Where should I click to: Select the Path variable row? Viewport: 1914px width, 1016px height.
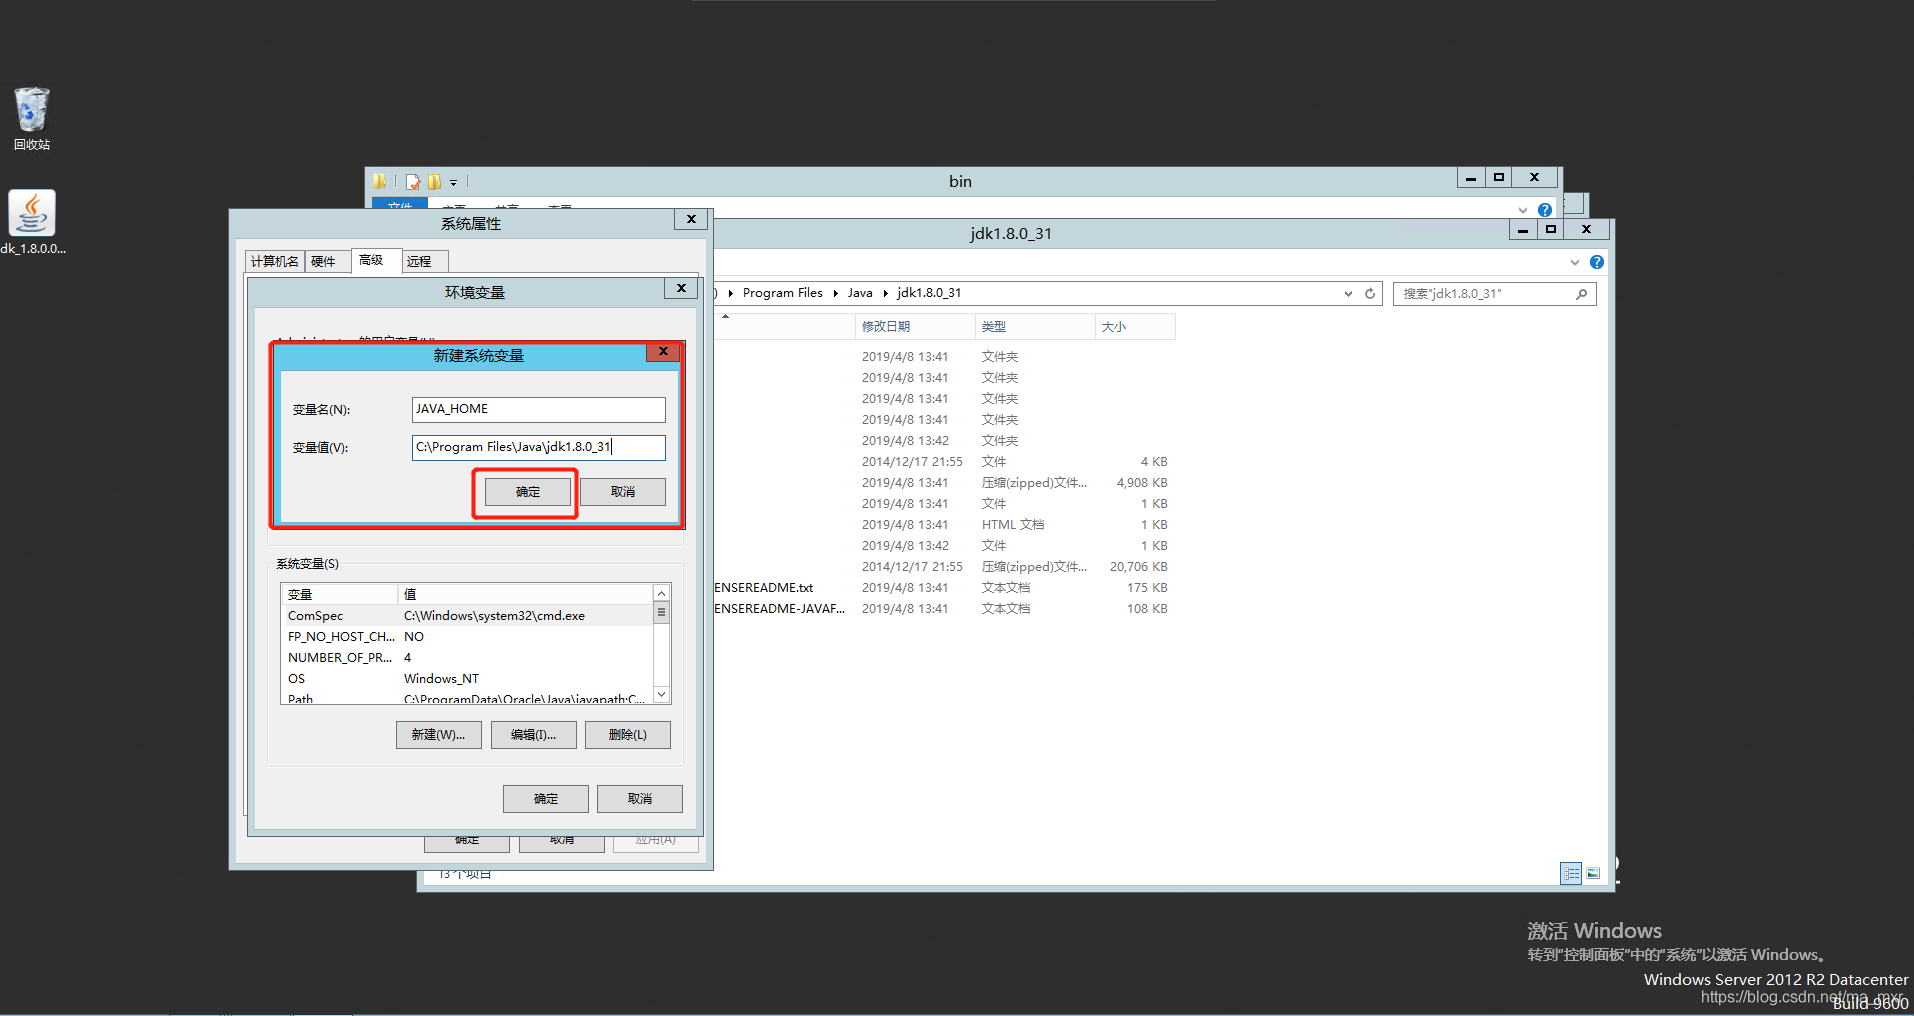[x=467, y=698]
